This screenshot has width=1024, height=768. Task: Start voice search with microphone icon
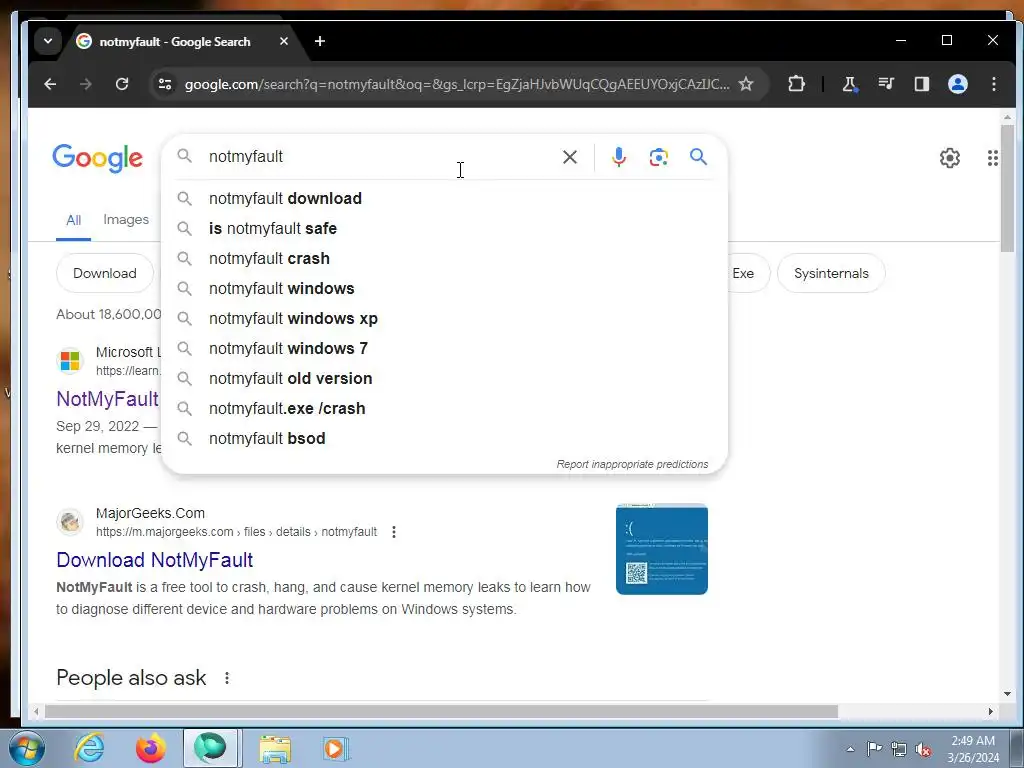[618, 157]
